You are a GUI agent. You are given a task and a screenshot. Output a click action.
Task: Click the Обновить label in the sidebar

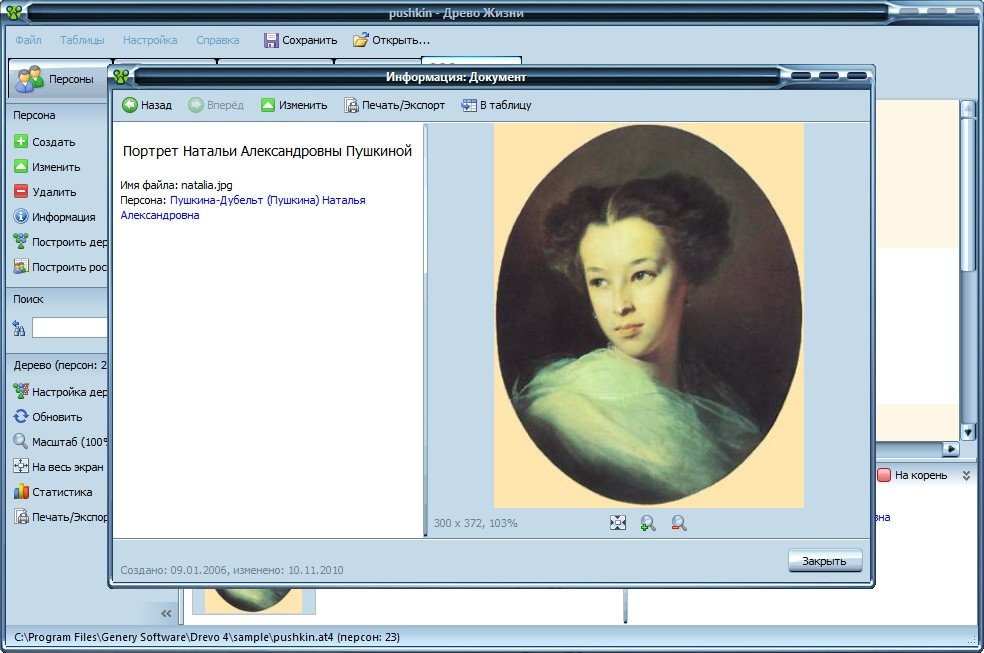pos(57,417)
